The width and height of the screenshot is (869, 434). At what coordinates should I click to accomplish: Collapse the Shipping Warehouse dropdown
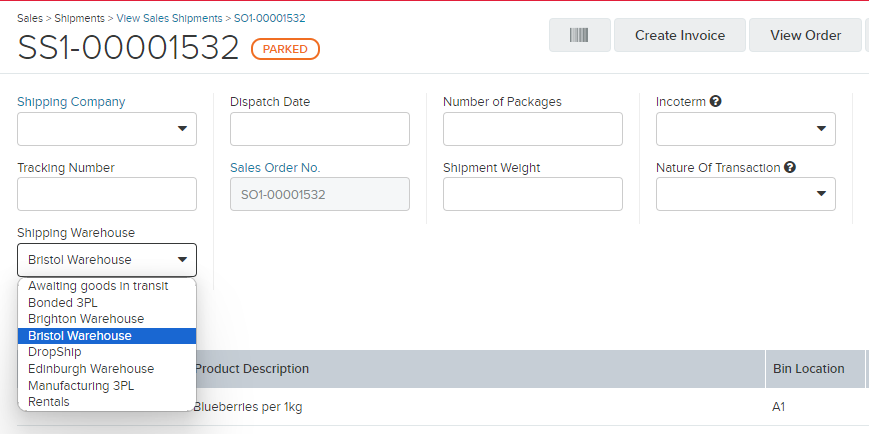[x=107, y=260]
